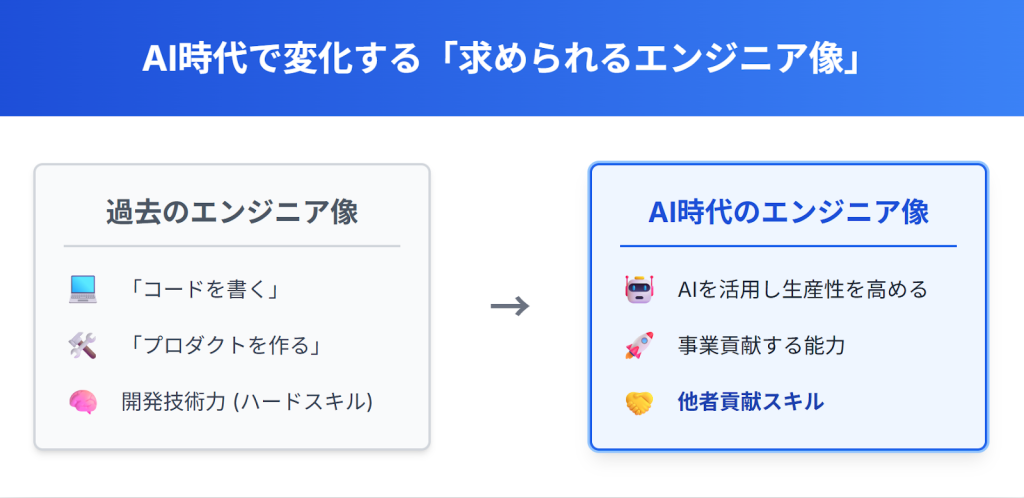This screenshot has width=1024, height=498.
Task: Click the AI時代のエンジニア像 heading
Action: (x=788, y=212)
